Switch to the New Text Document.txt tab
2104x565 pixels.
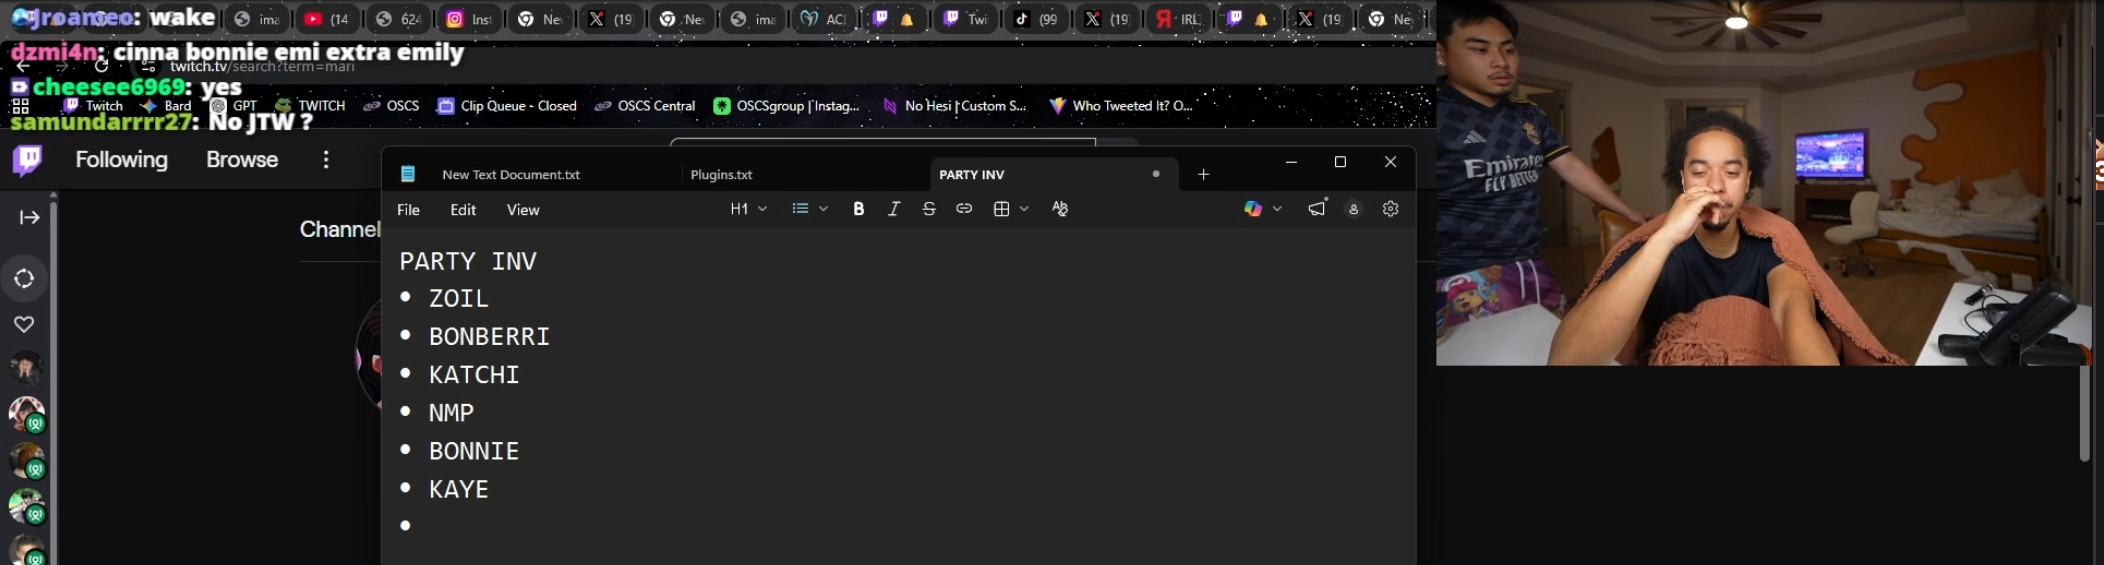coord(511,174)
